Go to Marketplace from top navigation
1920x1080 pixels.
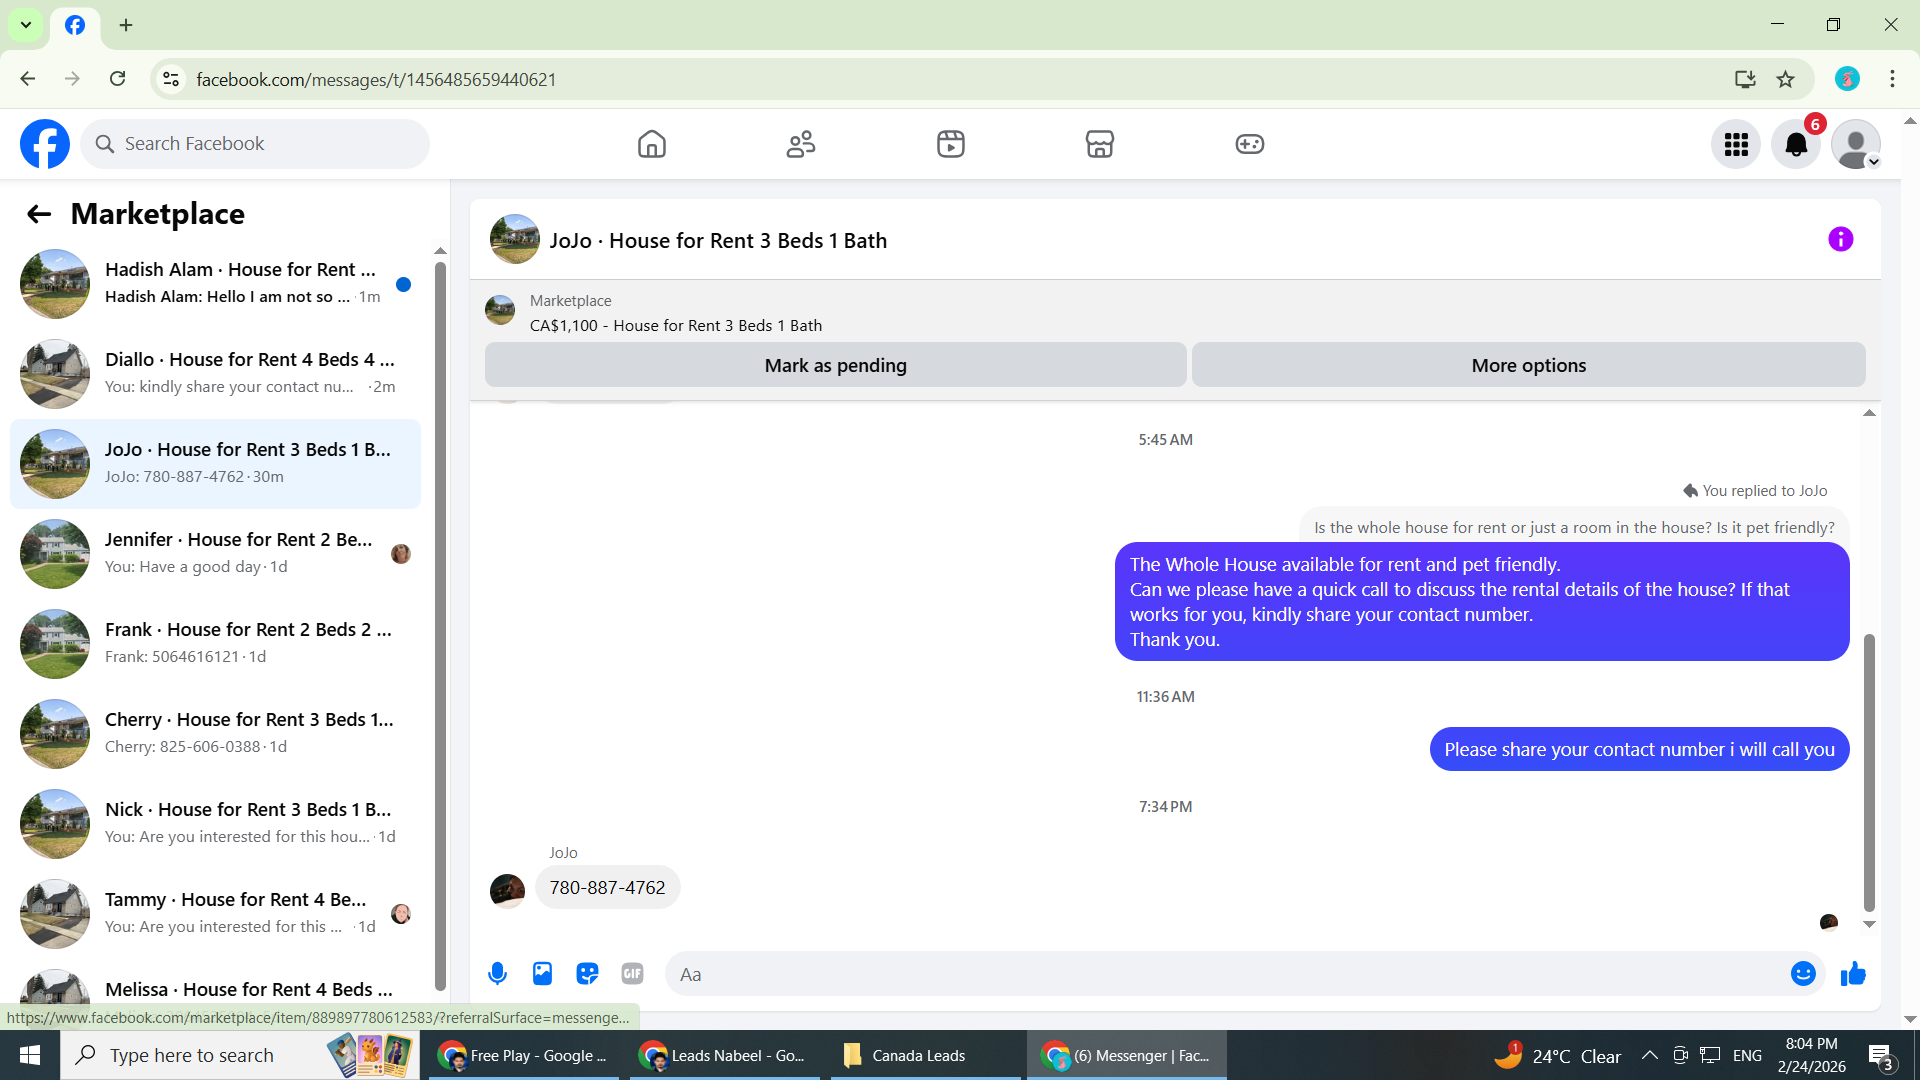[1099, 144]
